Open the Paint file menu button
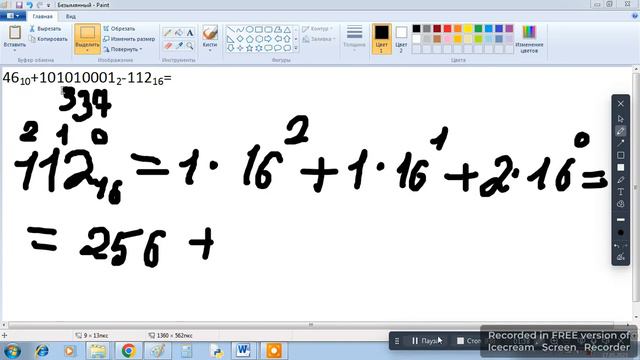 tap(12, 16)
